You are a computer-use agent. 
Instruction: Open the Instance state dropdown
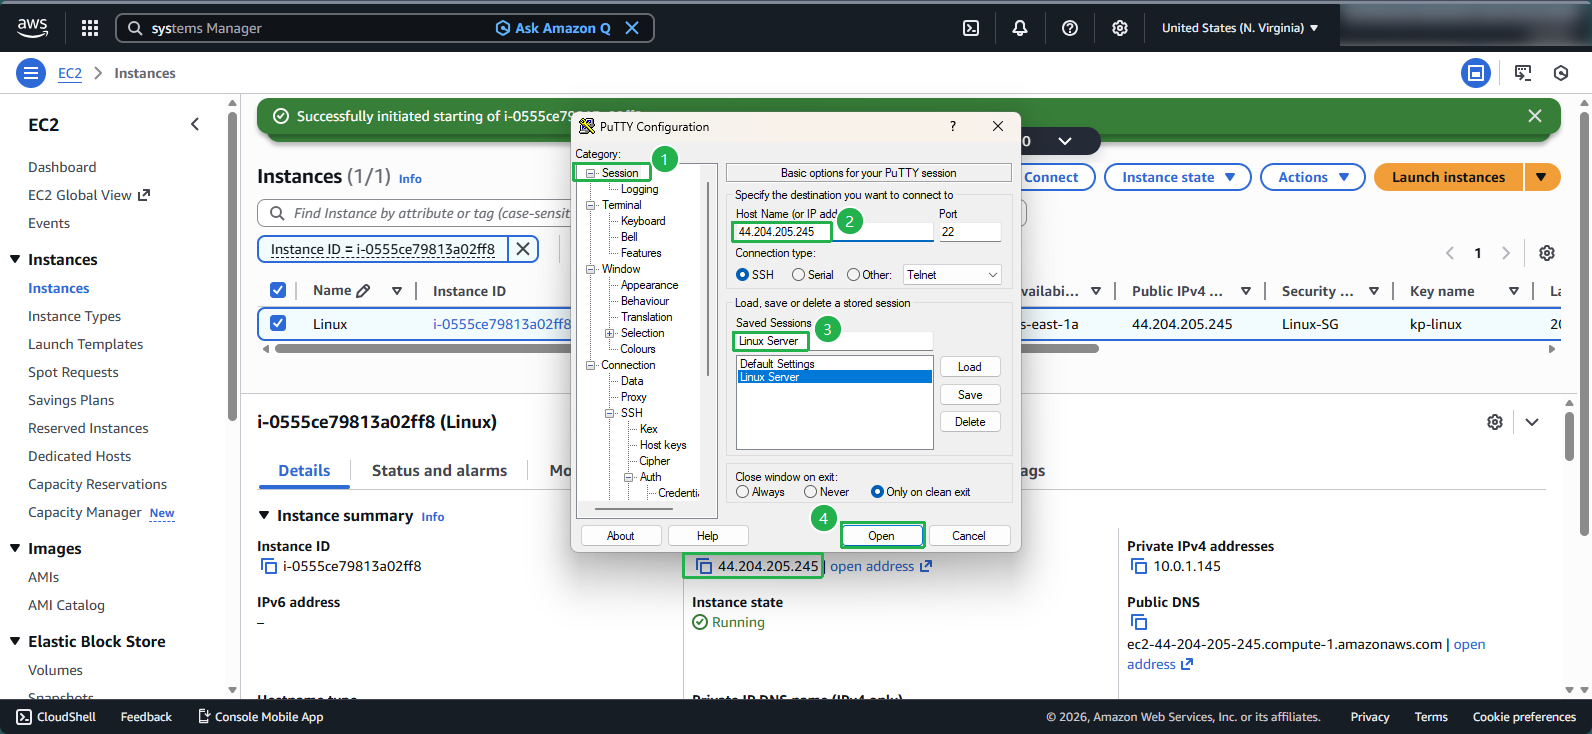click(1178, 177)
